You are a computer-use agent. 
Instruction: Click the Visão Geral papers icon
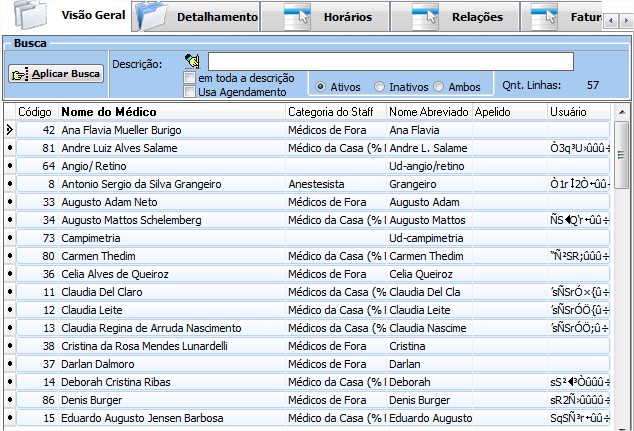click(x=28, y=16)
